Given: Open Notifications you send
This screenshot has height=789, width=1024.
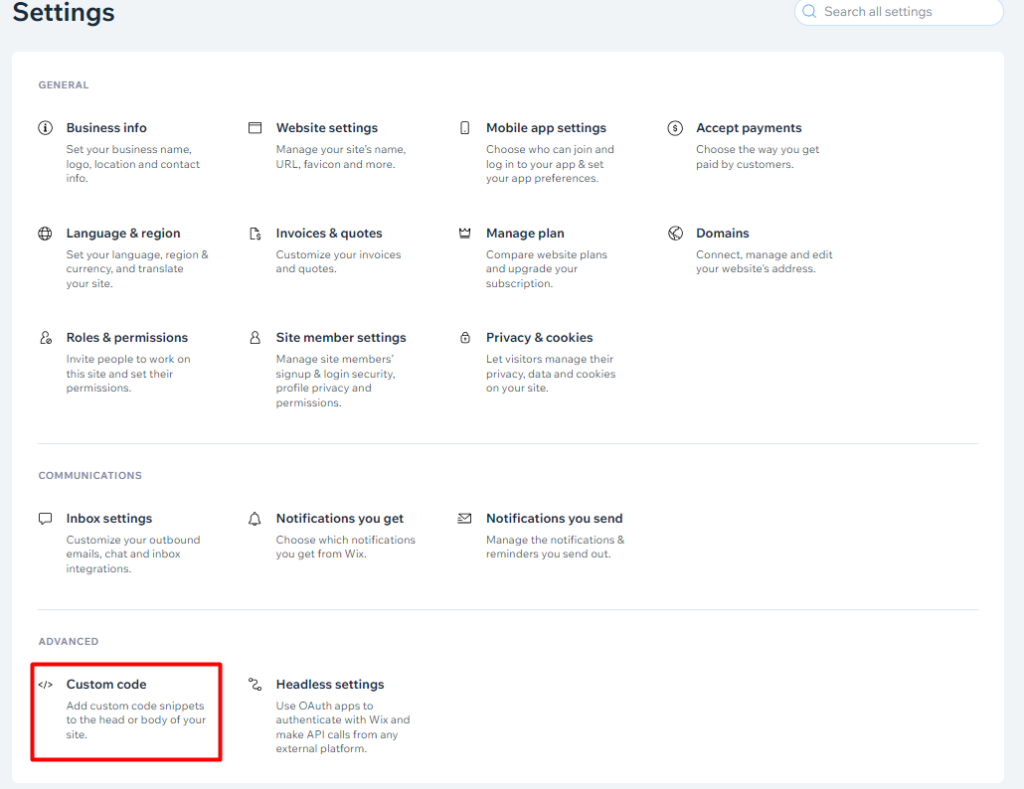Looking at the screenshot, I should point(554,519).
